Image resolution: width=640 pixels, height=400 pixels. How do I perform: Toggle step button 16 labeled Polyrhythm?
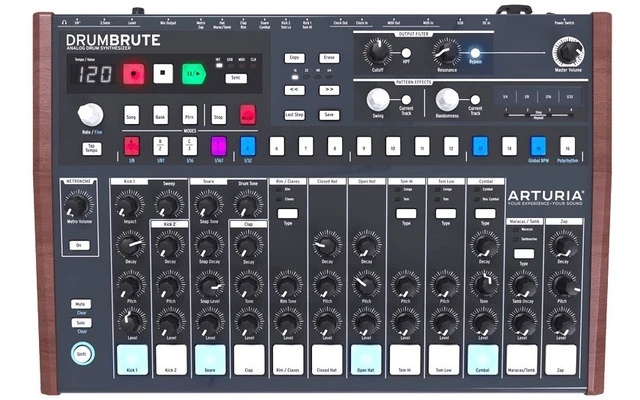click(567, 146)
